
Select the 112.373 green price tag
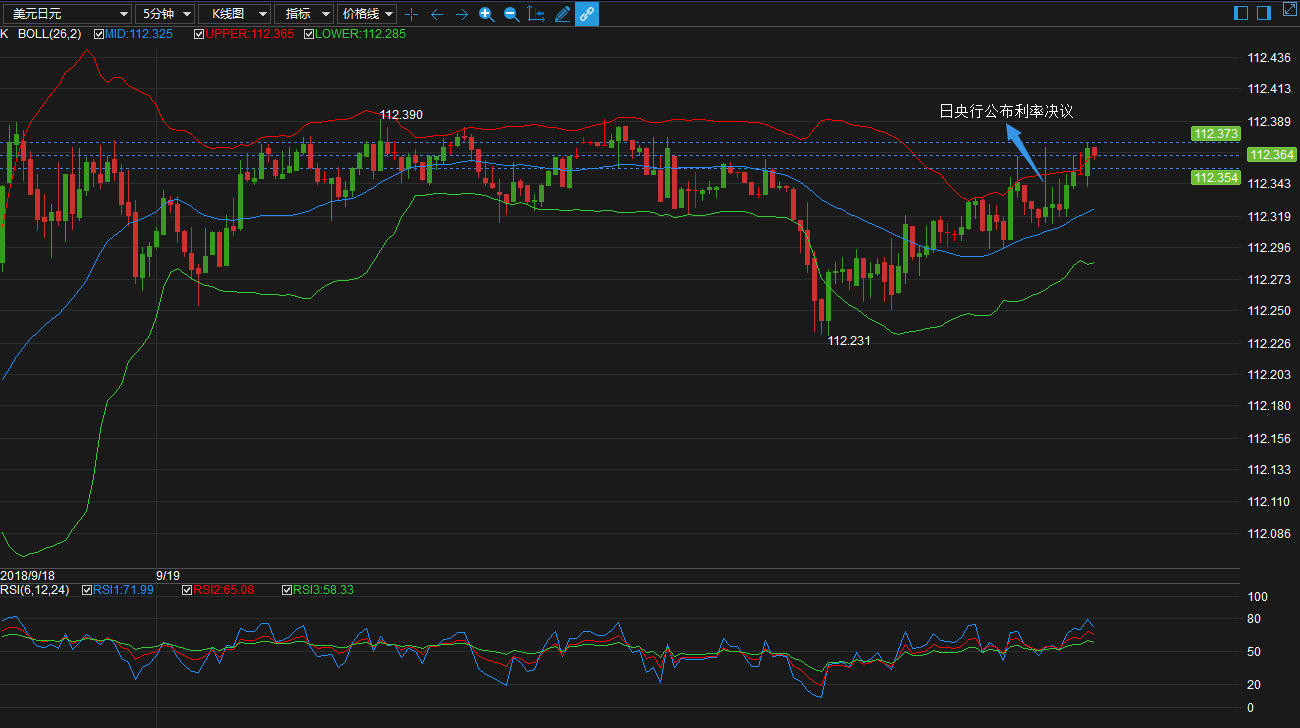click(1216, 133)
